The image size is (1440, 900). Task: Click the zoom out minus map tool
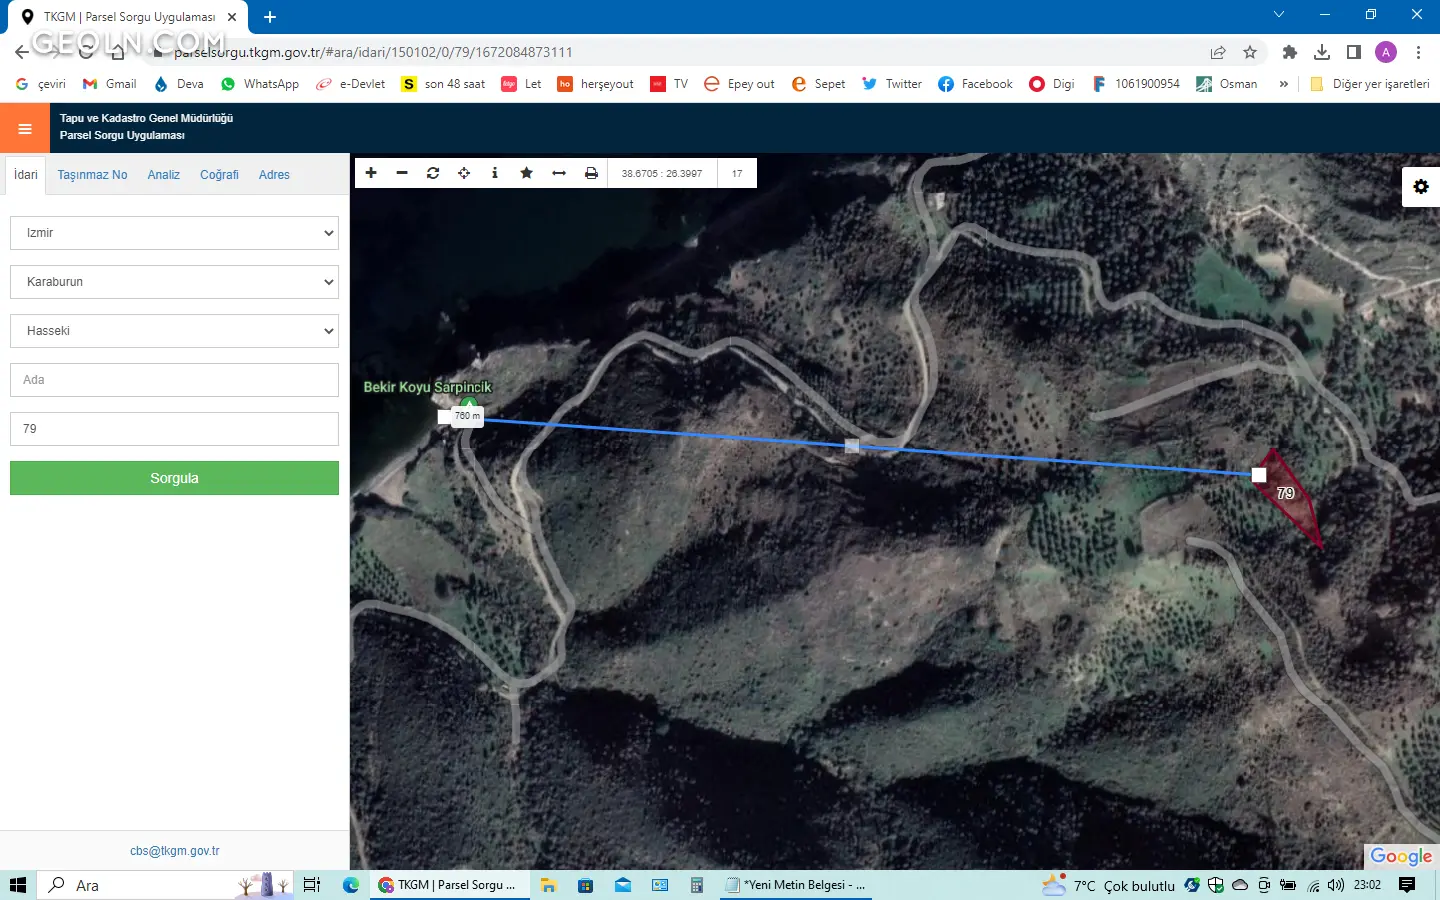tap(402, 173)
